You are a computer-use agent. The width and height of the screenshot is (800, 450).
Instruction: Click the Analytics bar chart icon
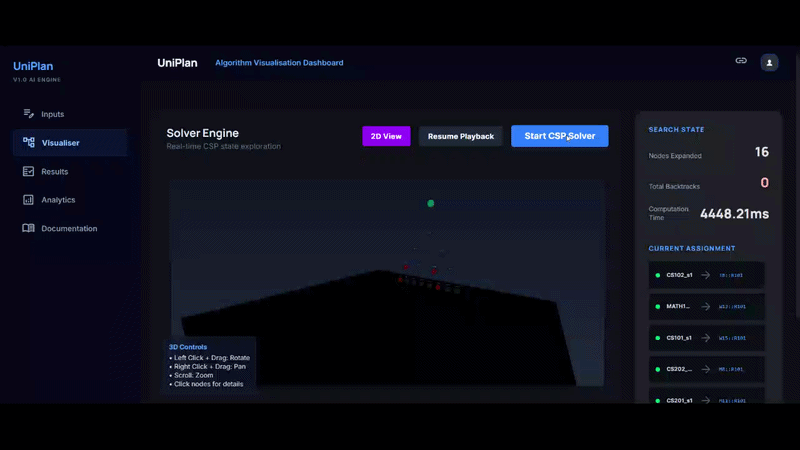(x=29, y=200)
